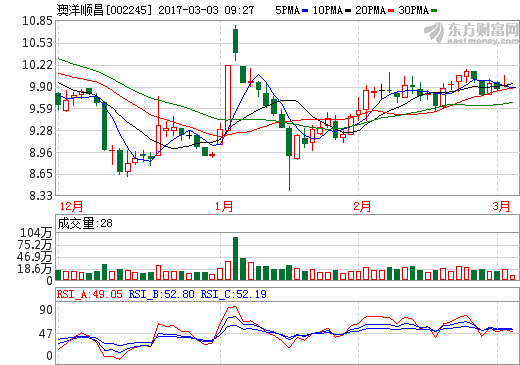Click the 30PMA legend label
520x365 pixels.
pyautogui.click(x=413, y=10)
